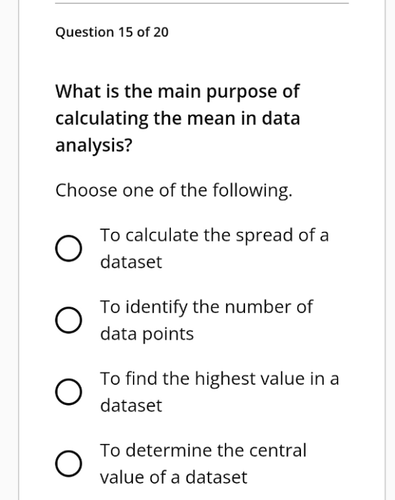Click the word 'mean' in the question
Screen dimensions: 395x500
click(211, 119)
